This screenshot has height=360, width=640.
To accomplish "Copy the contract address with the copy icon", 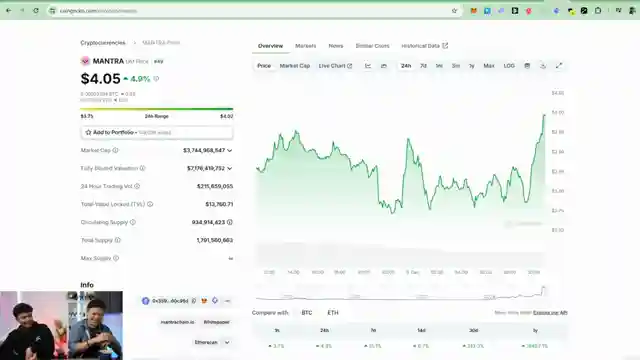I will (x=194, y=301).
